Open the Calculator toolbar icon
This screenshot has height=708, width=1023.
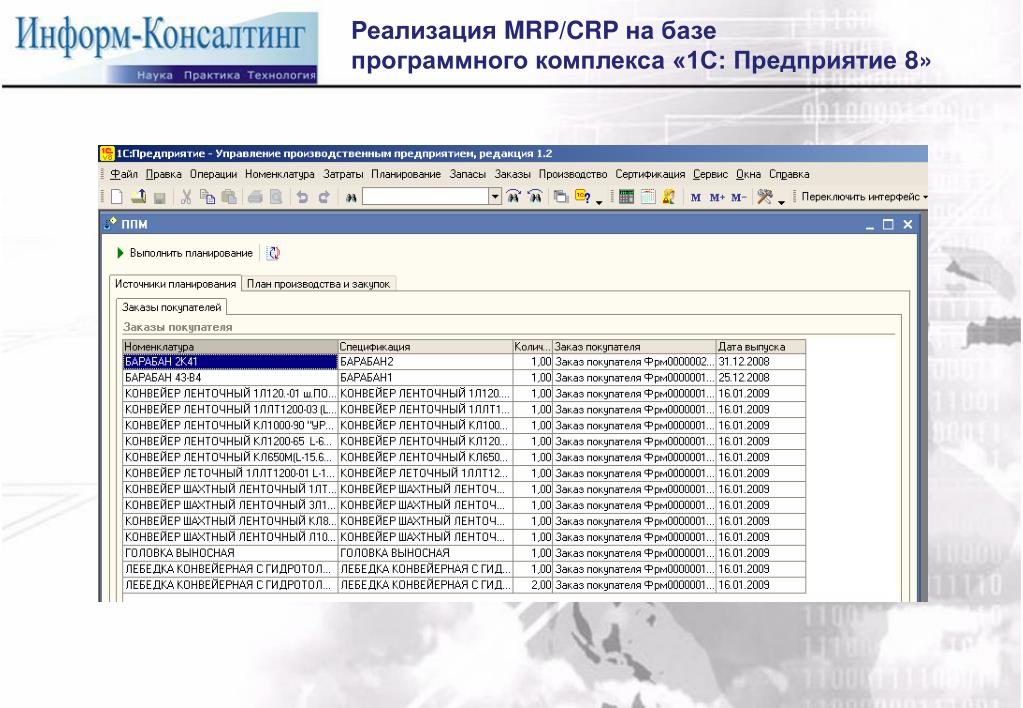[x=626, y=196]
